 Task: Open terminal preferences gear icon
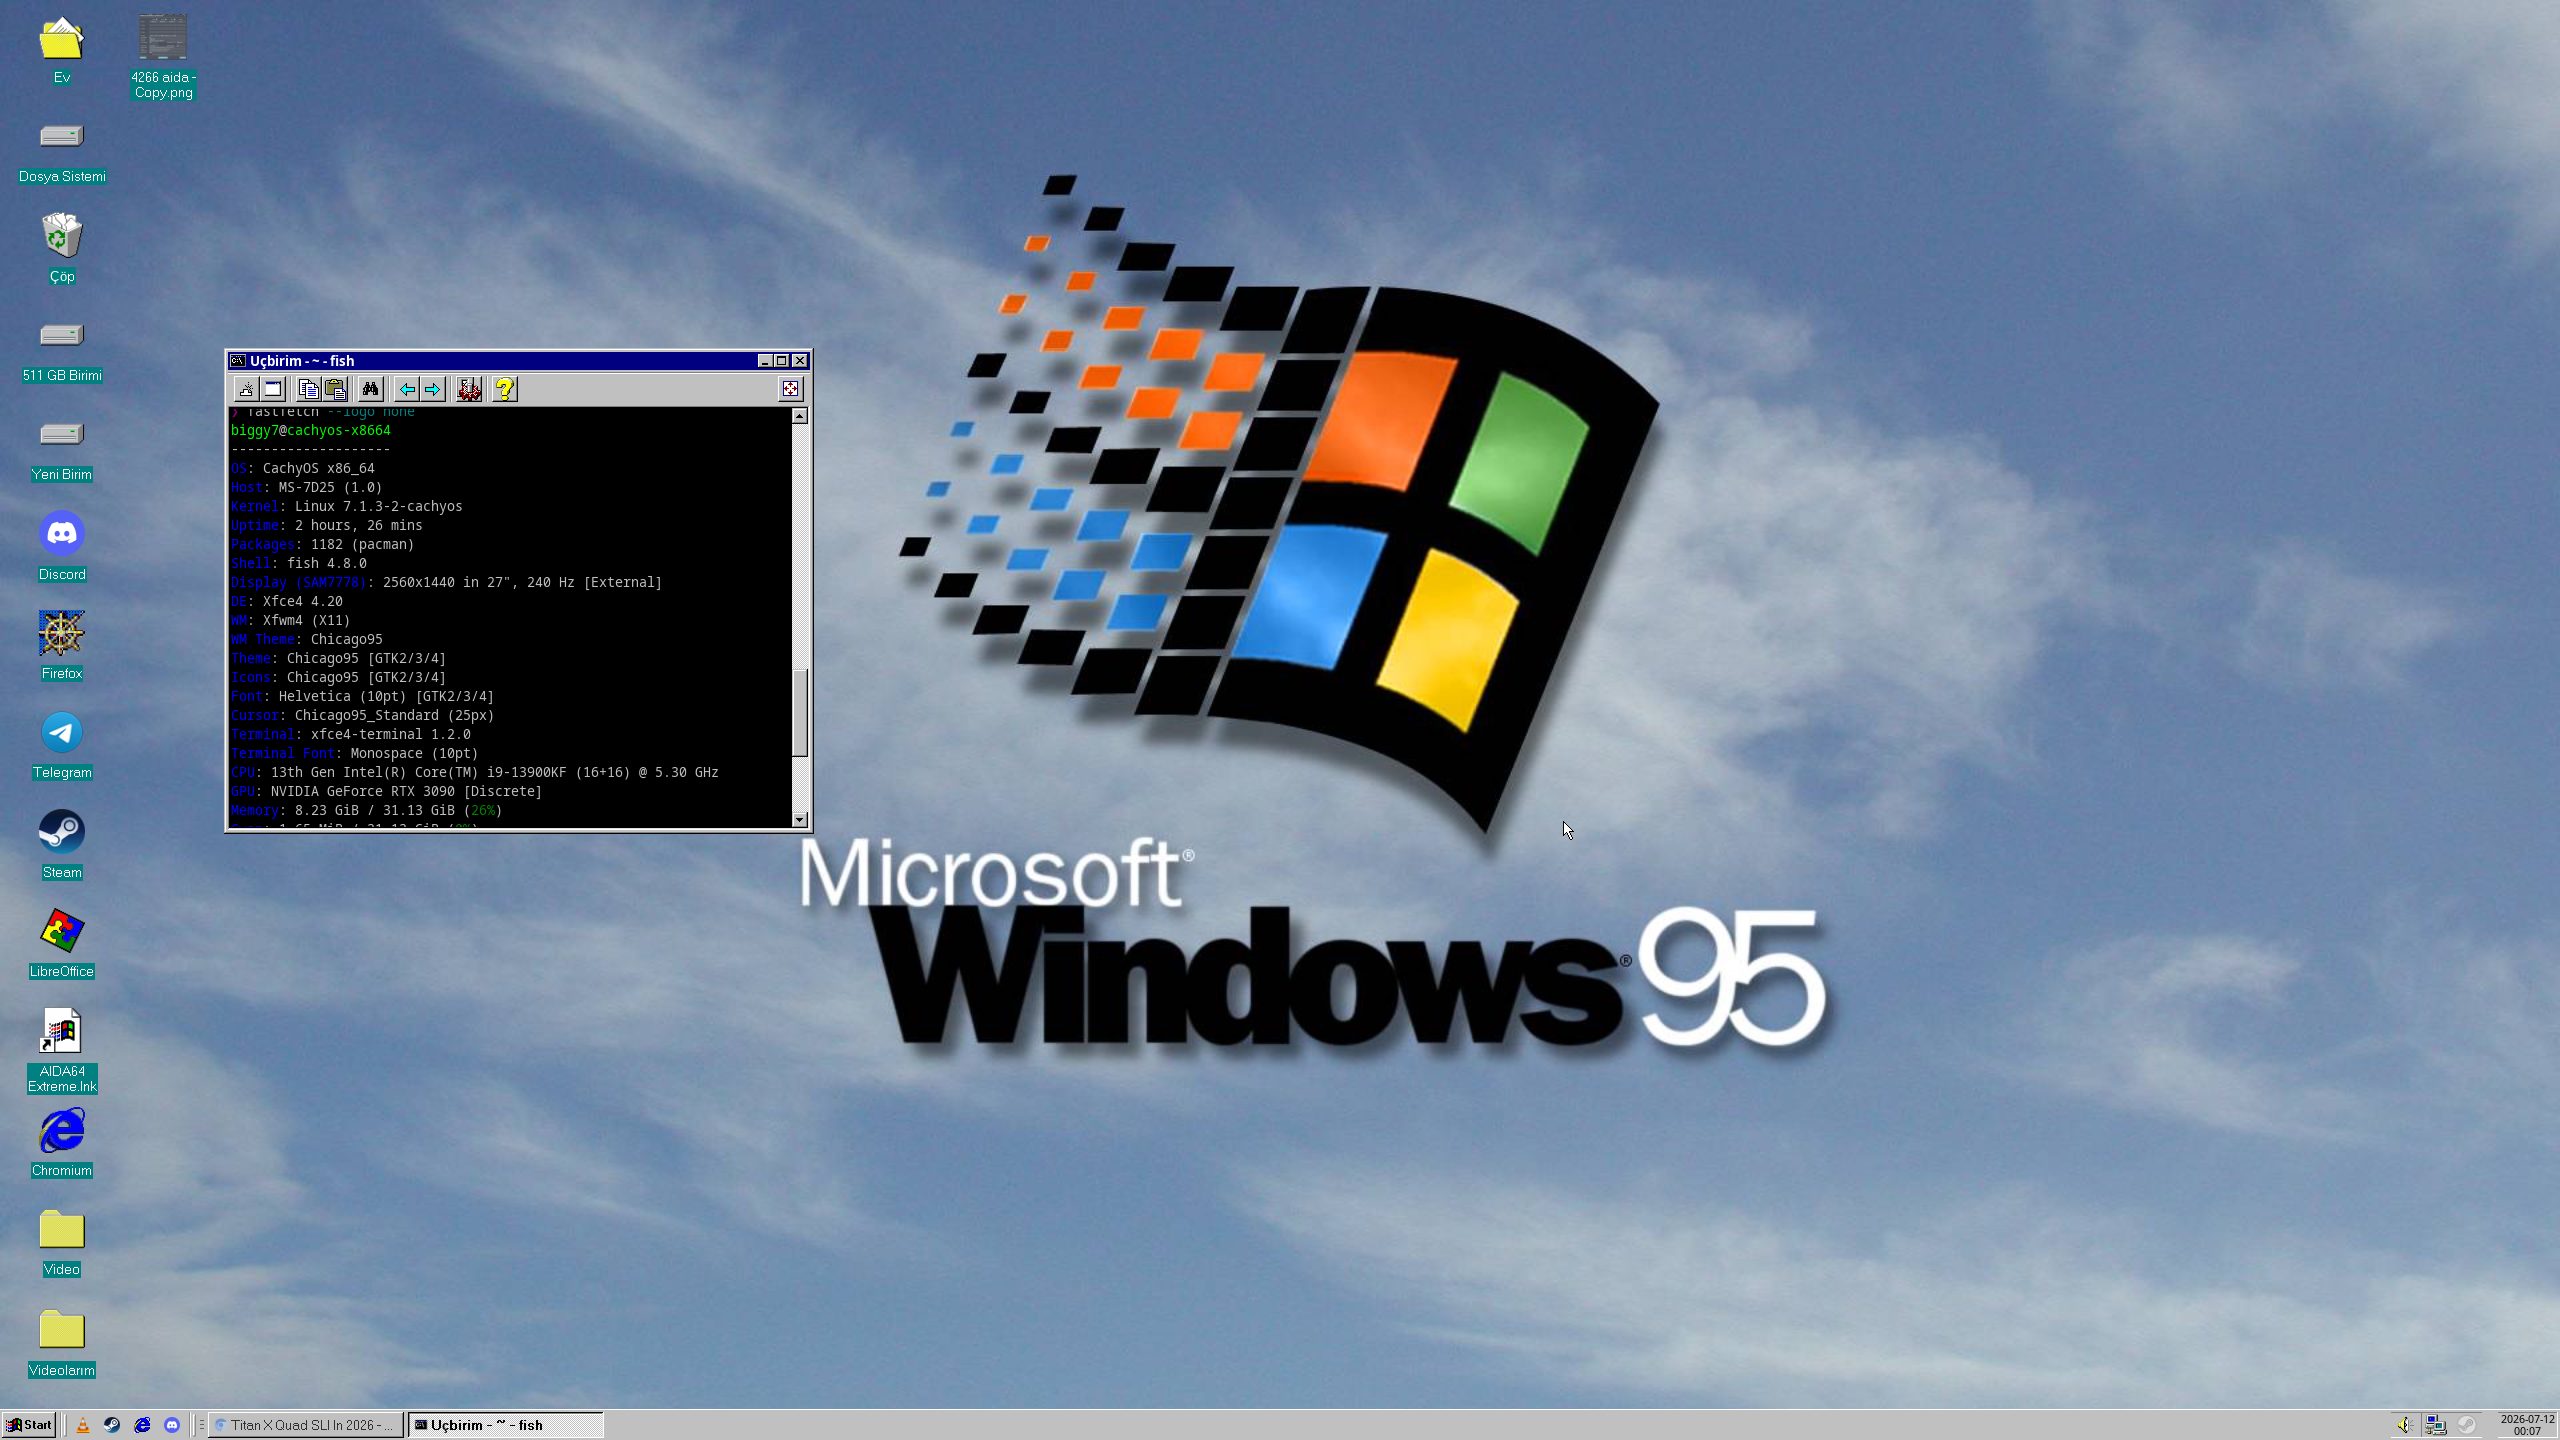469,389
